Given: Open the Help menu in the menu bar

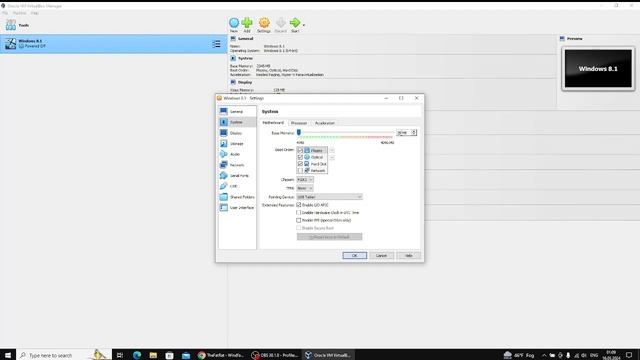Looking at the screenshot, I should [x=35, y=13].
